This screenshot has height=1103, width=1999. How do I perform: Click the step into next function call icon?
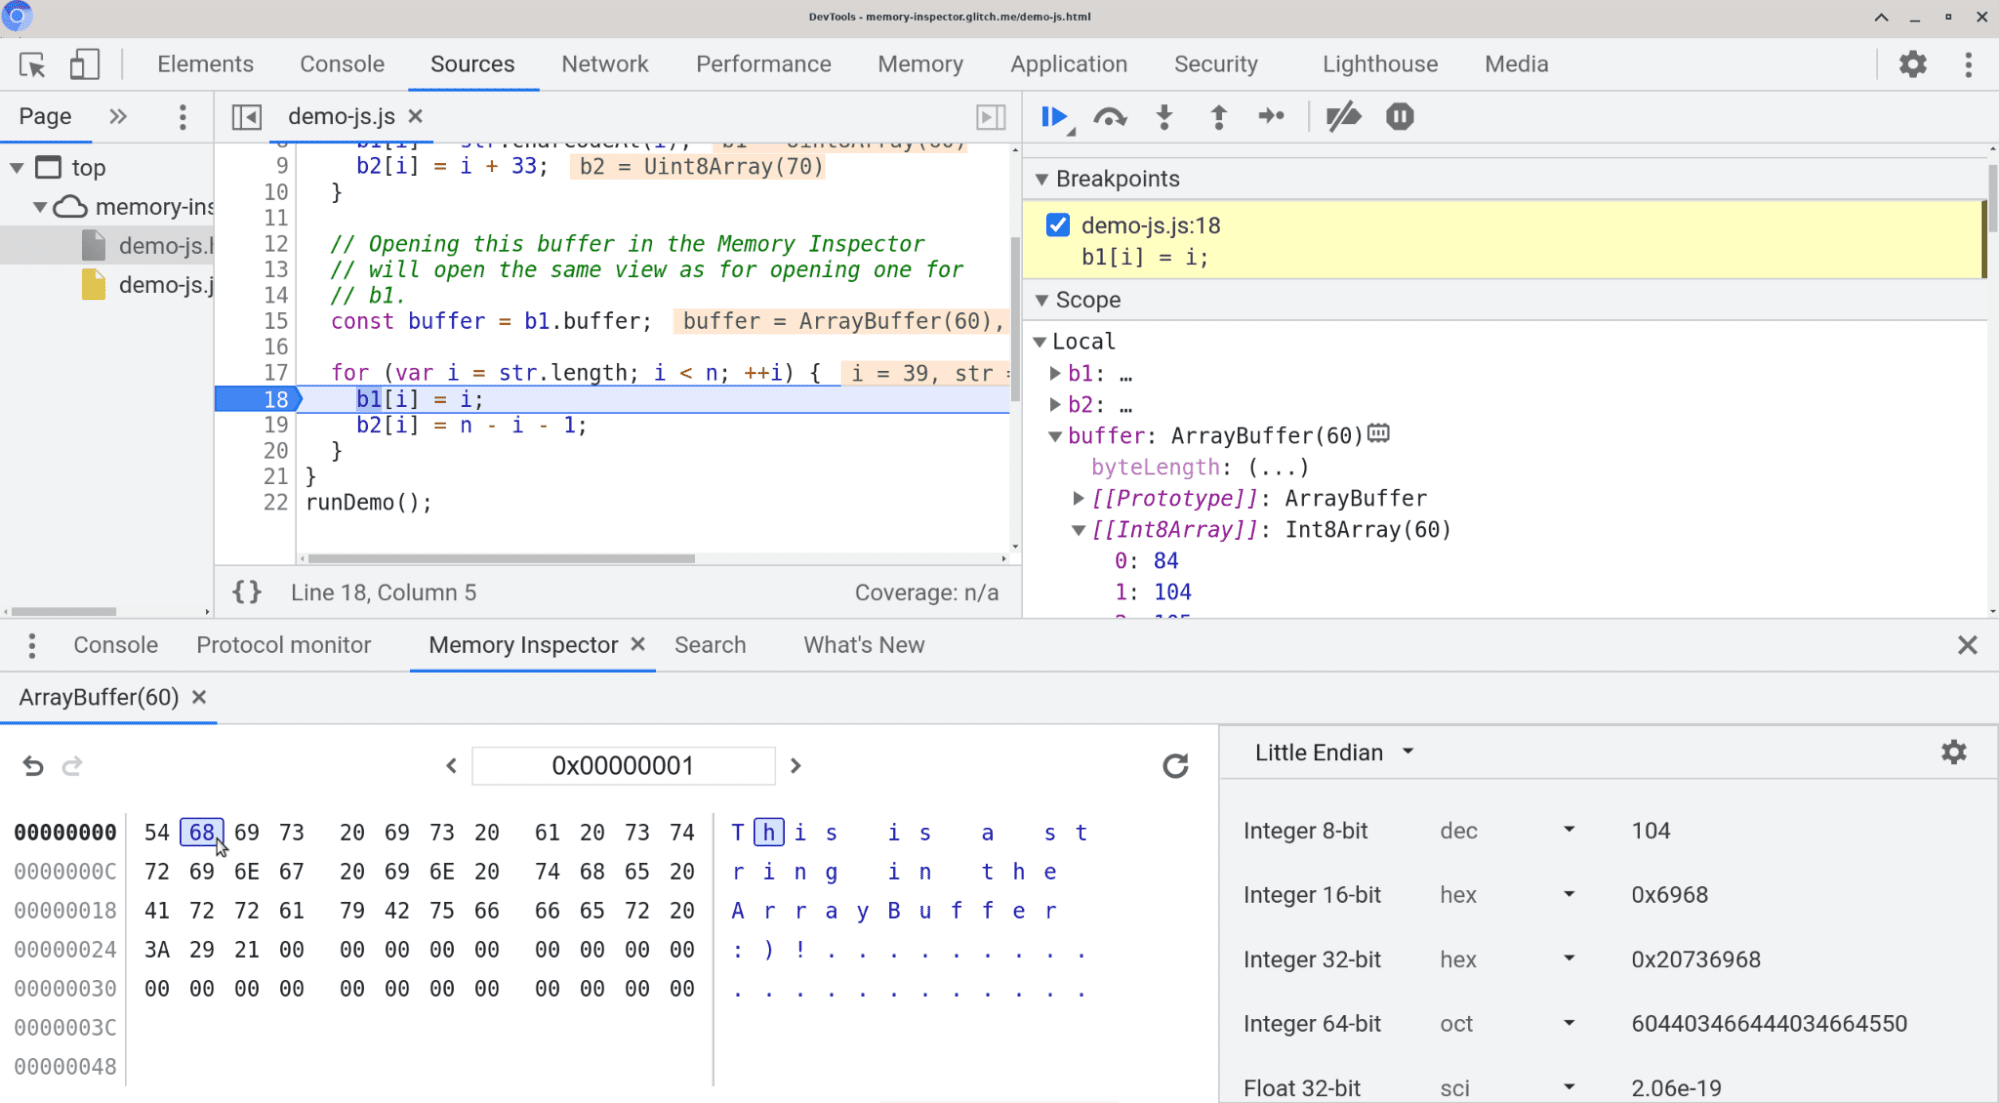[1165, 117]
